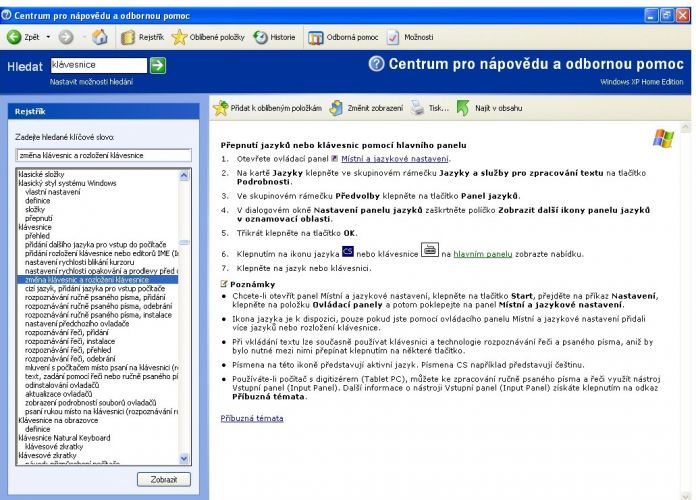696x500 pixels.
Task: Click the keyboard icon in step 6
Action: pyautogui.click(x=429, y=250)
